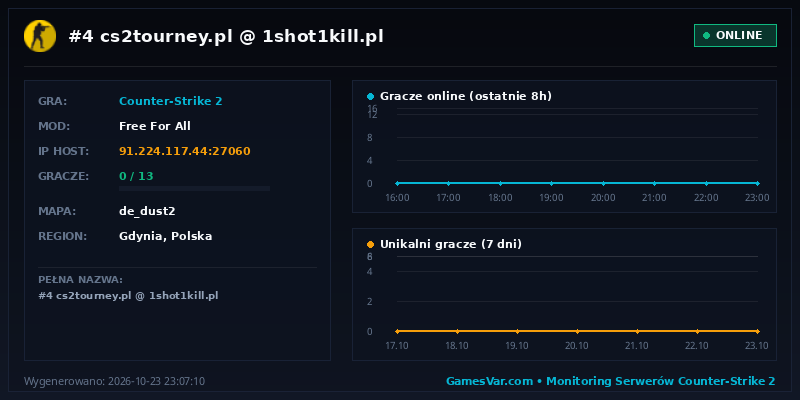Select the Free For All mod value

(x=155, y=126)
